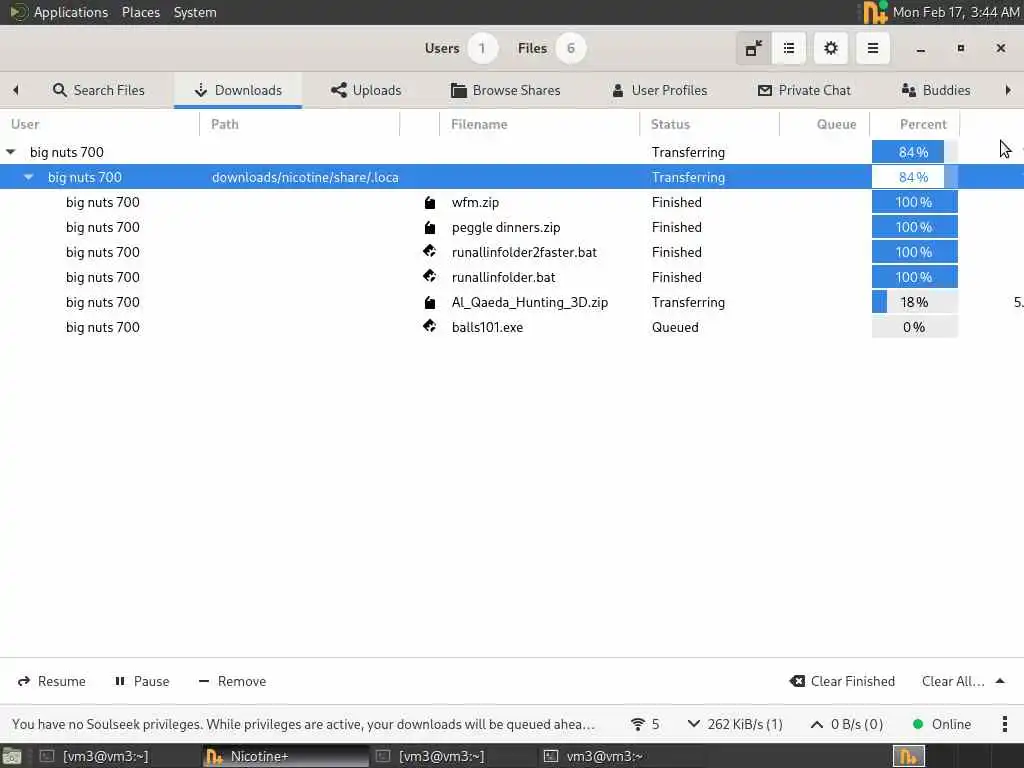Screen dimensions: 1024x768
Task: Select the peggle dinners.zip file icon
Action: coord(430,227)
